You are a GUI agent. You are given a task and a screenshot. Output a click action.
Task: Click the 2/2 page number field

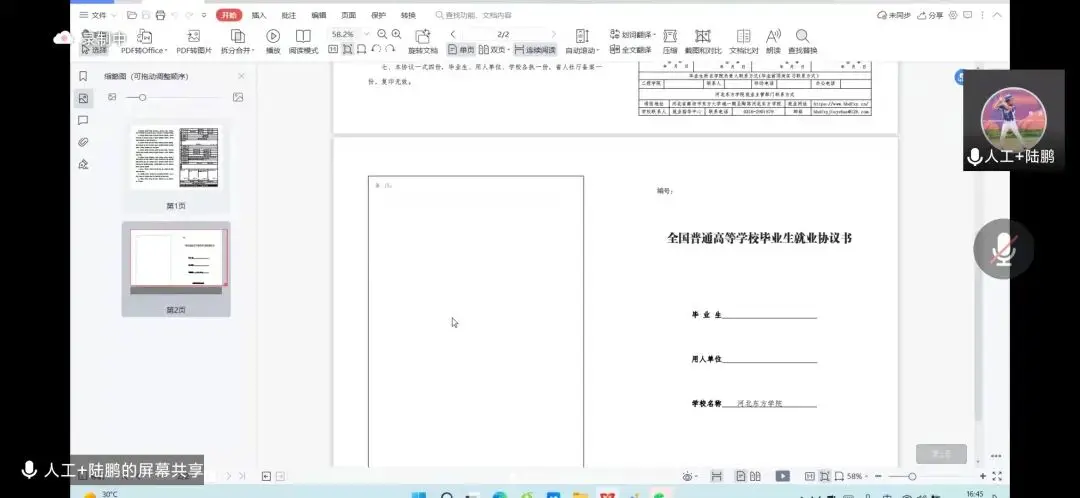(503, 34)
